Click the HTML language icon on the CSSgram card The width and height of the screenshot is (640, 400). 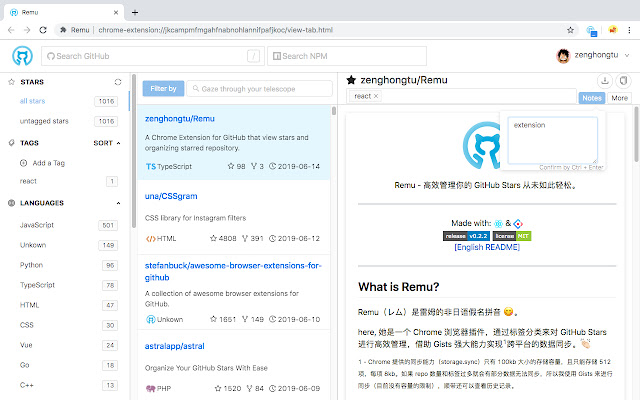coord(151,238)
